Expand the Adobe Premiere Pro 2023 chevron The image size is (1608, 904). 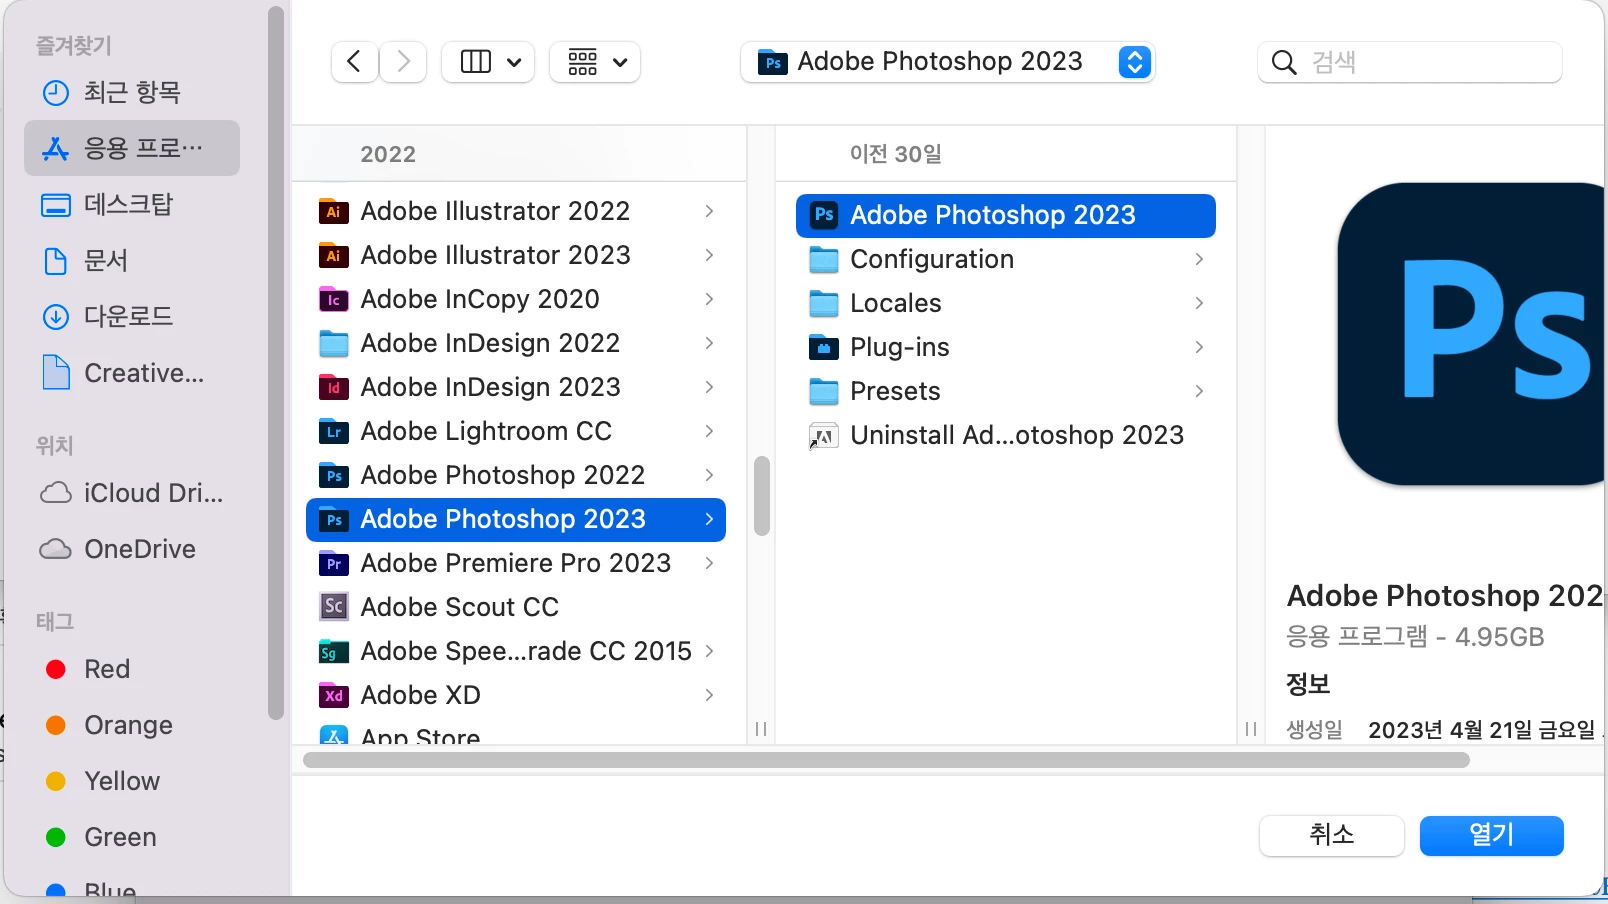click(709, 563)
